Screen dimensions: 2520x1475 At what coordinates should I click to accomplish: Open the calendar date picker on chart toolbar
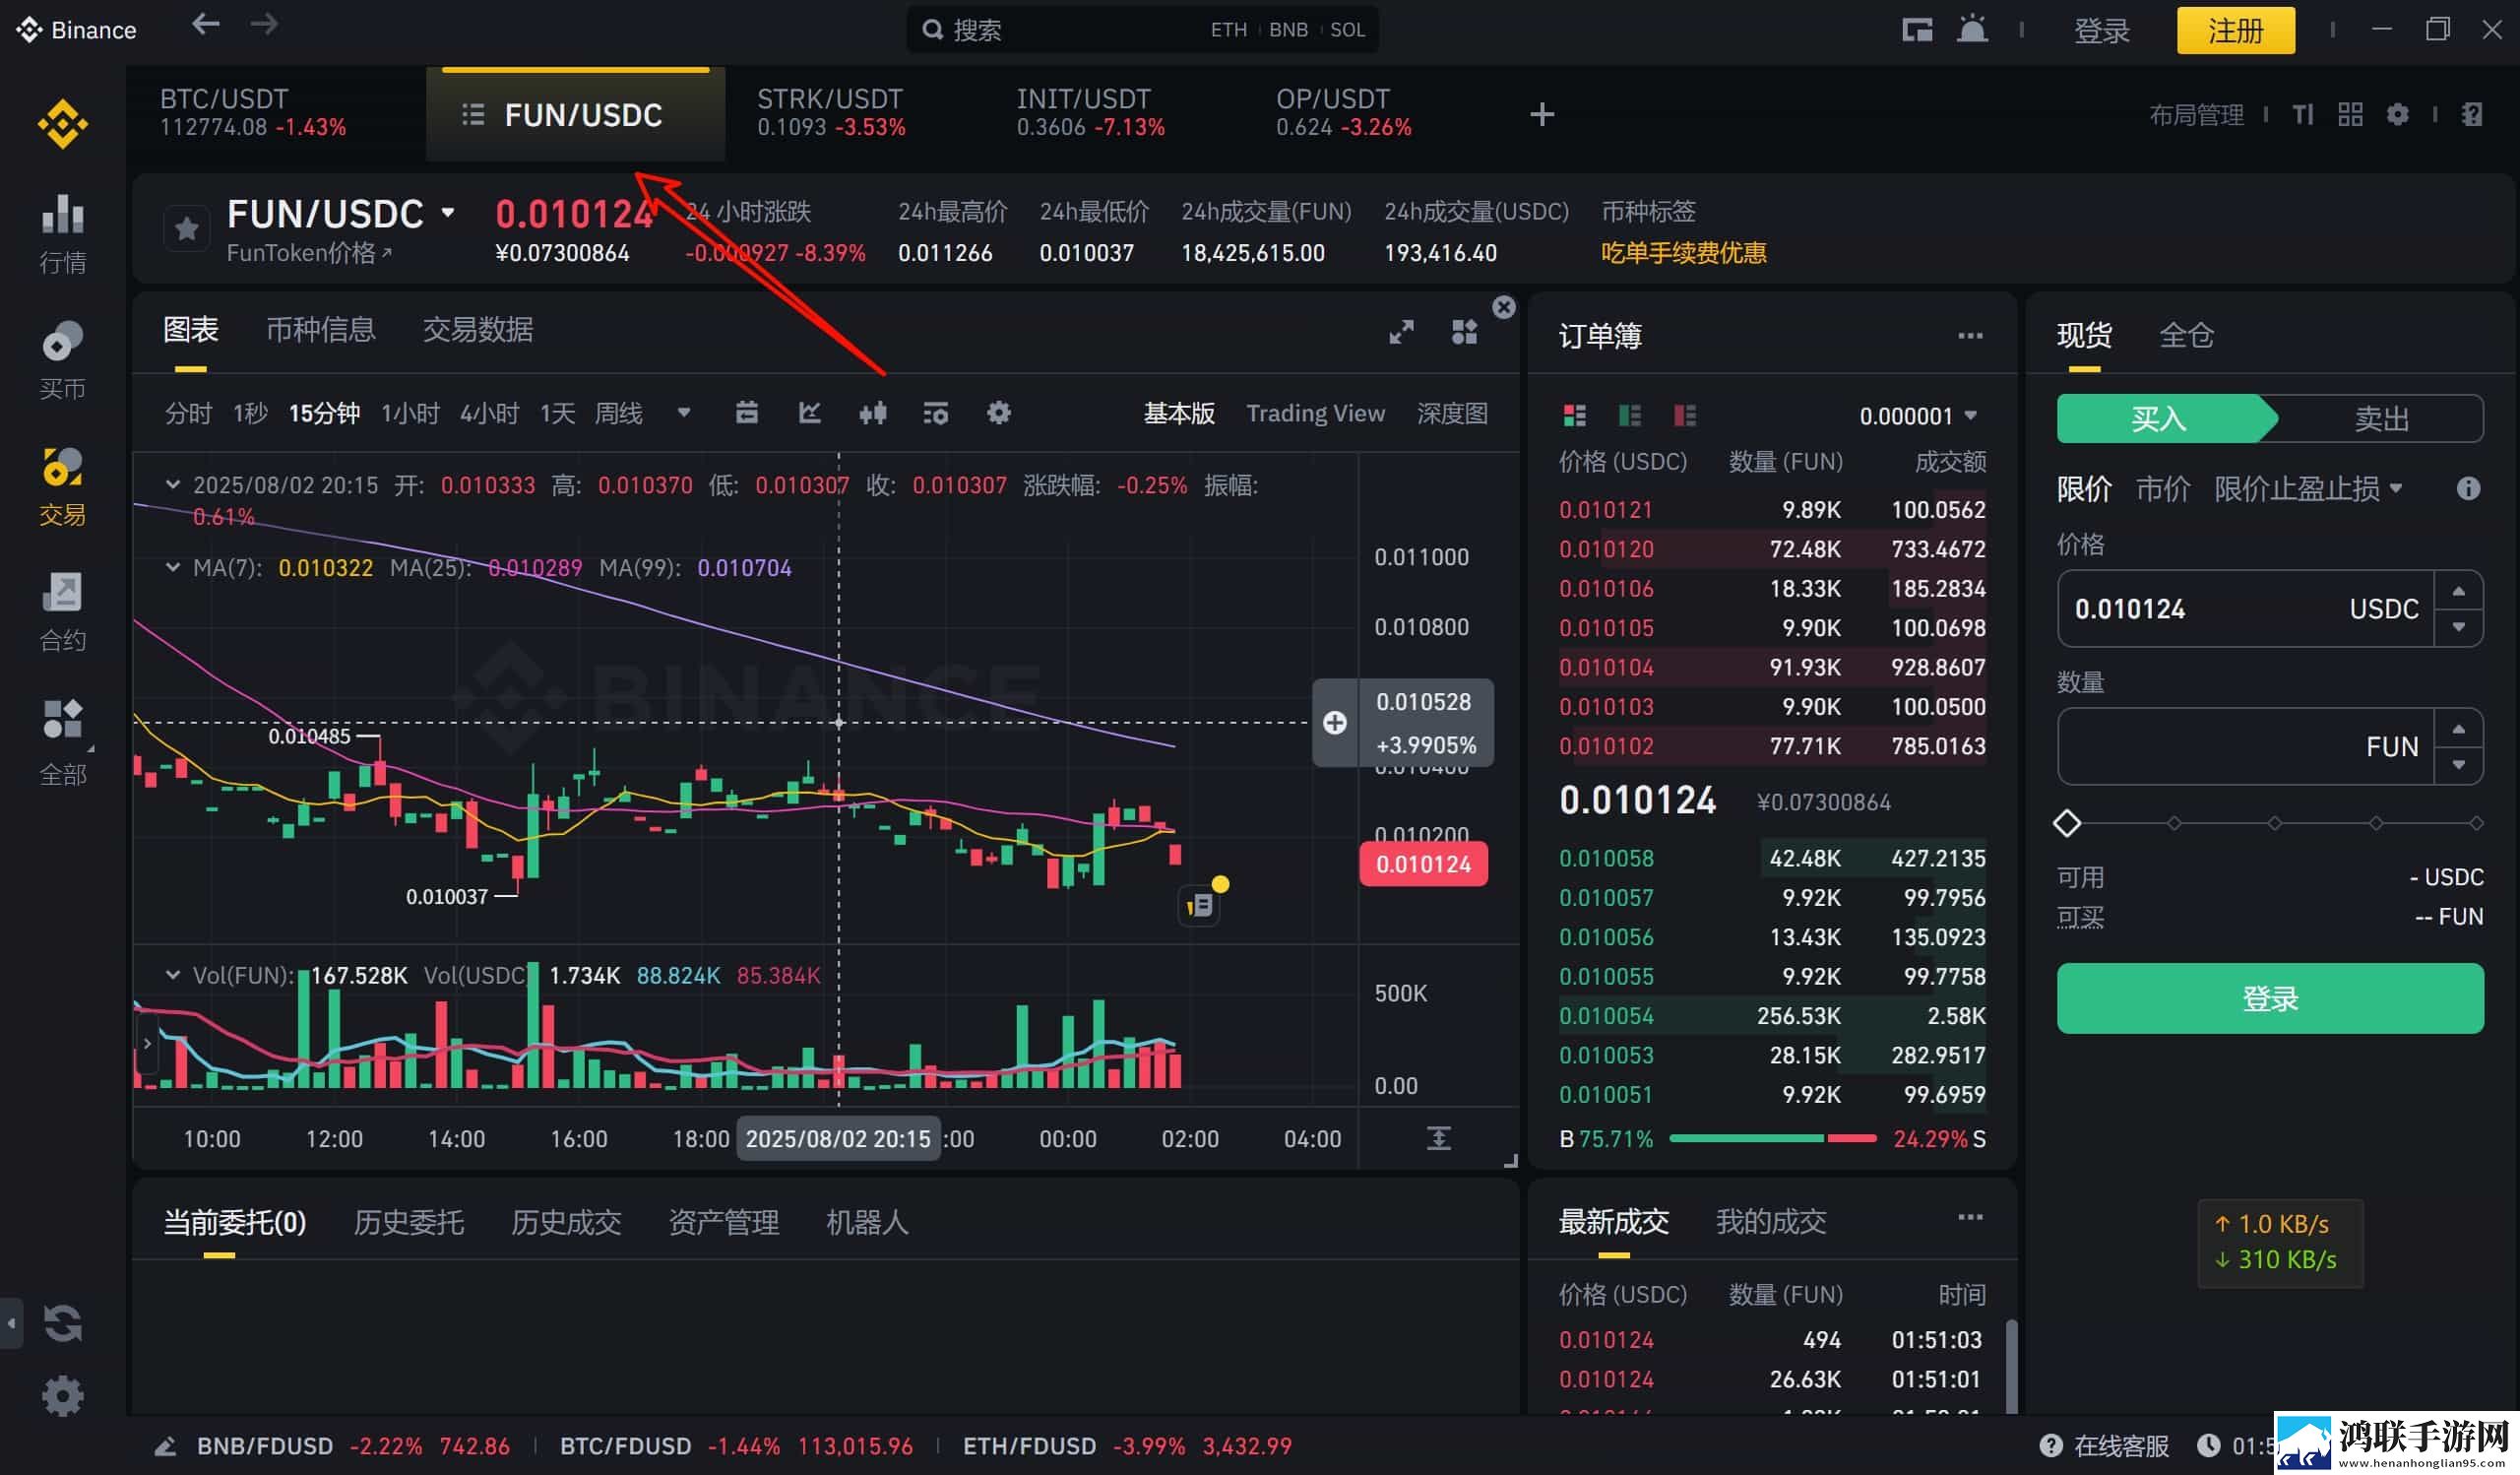pyautogui.click(x=747, y=413)
